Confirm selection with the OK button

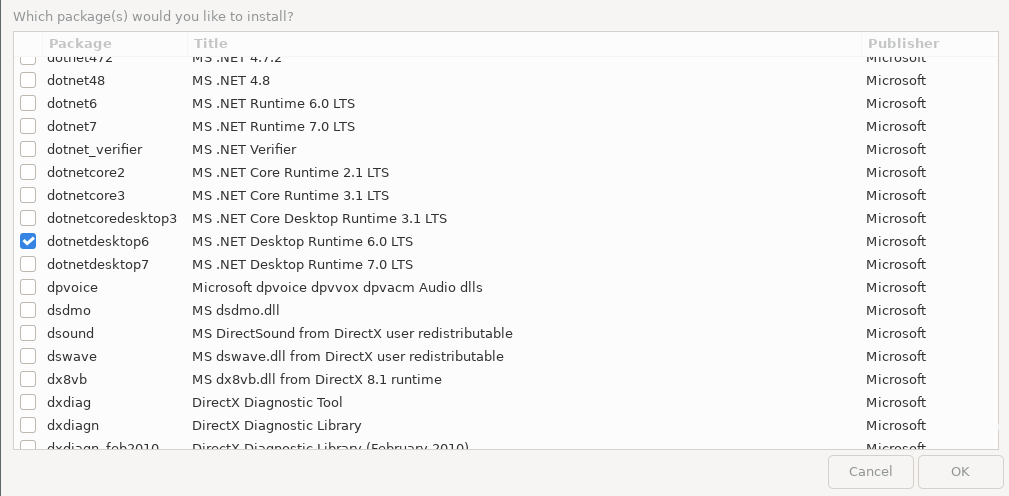coord(960,471)
